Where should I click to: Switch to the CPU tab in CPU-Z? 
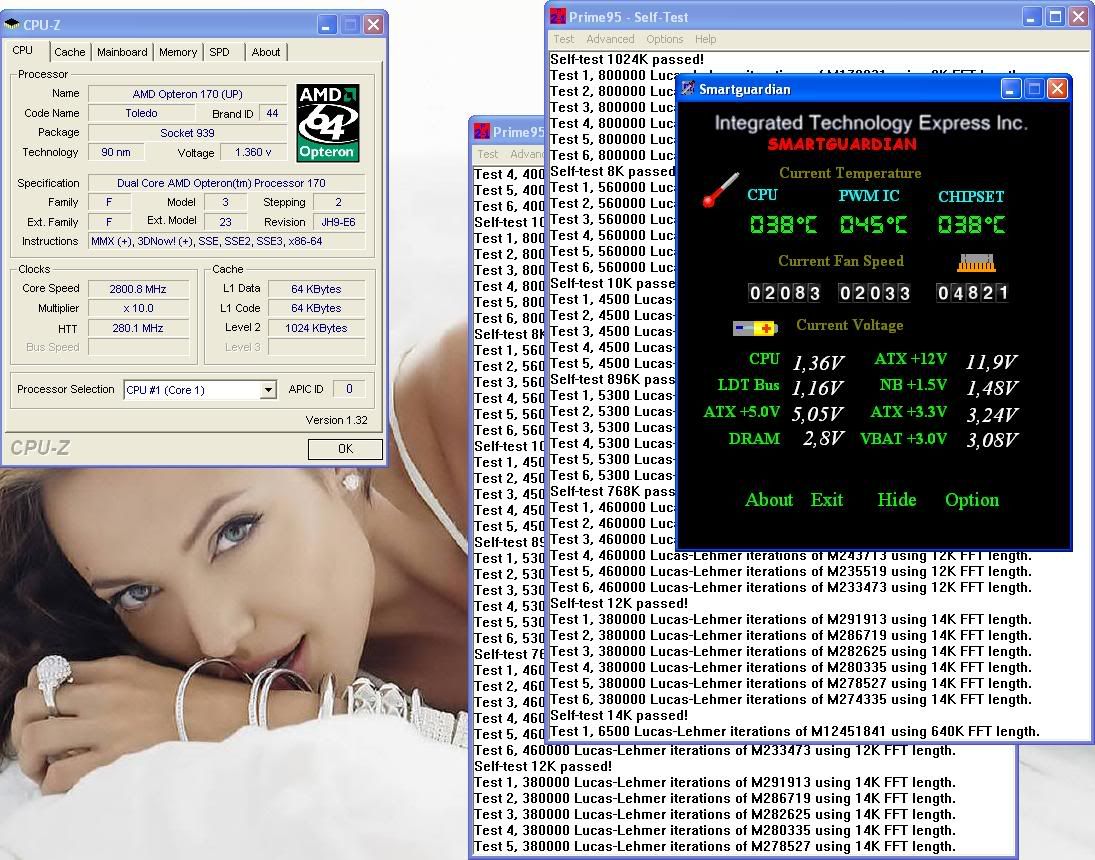tap(23, 51)
